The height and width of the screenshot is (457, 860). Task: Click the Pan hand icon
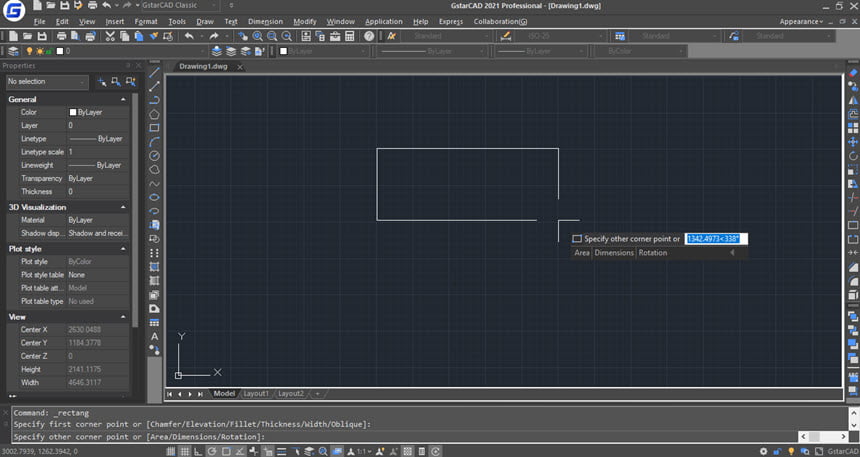coord(242,36)
